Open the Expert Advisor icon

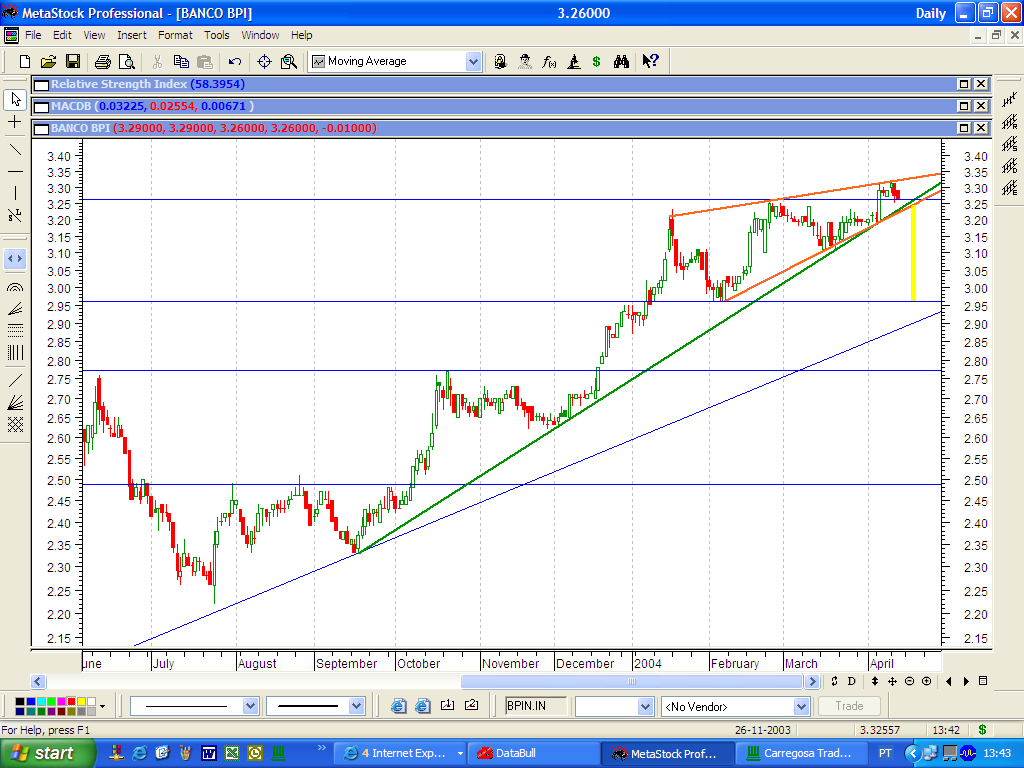coord(500,61)
